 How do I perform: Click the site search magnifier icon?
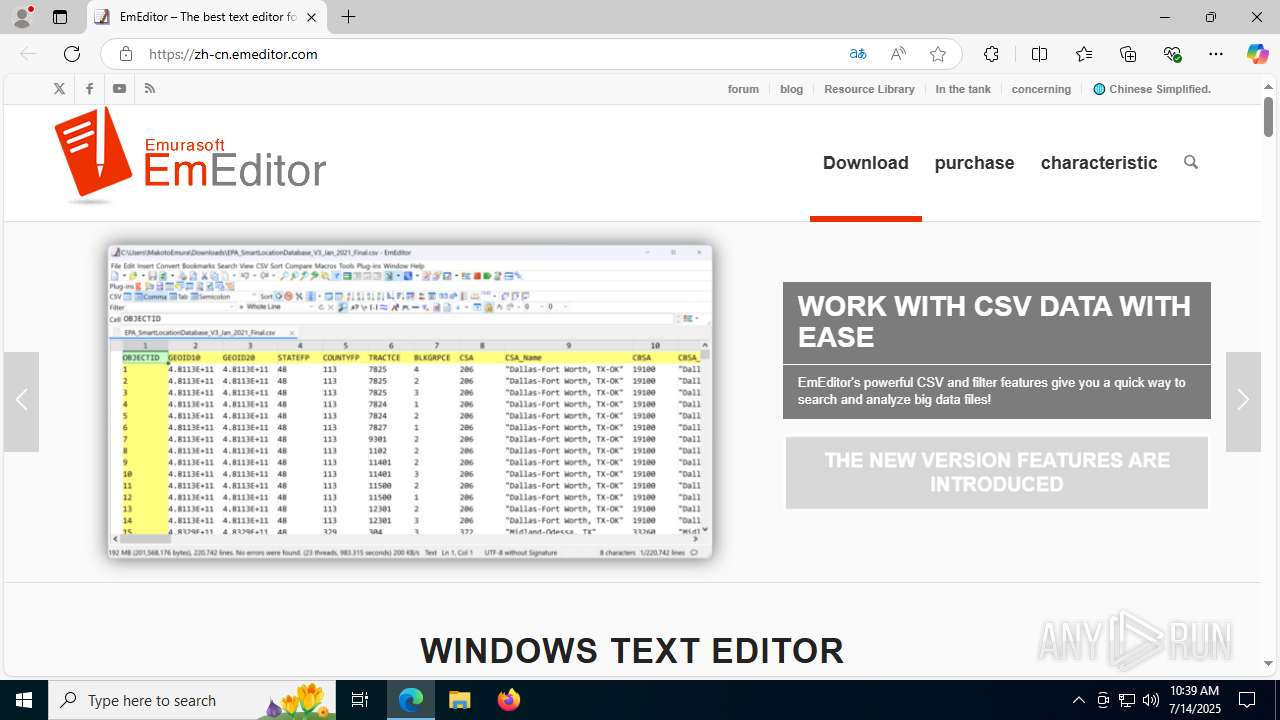[1190, 162]
